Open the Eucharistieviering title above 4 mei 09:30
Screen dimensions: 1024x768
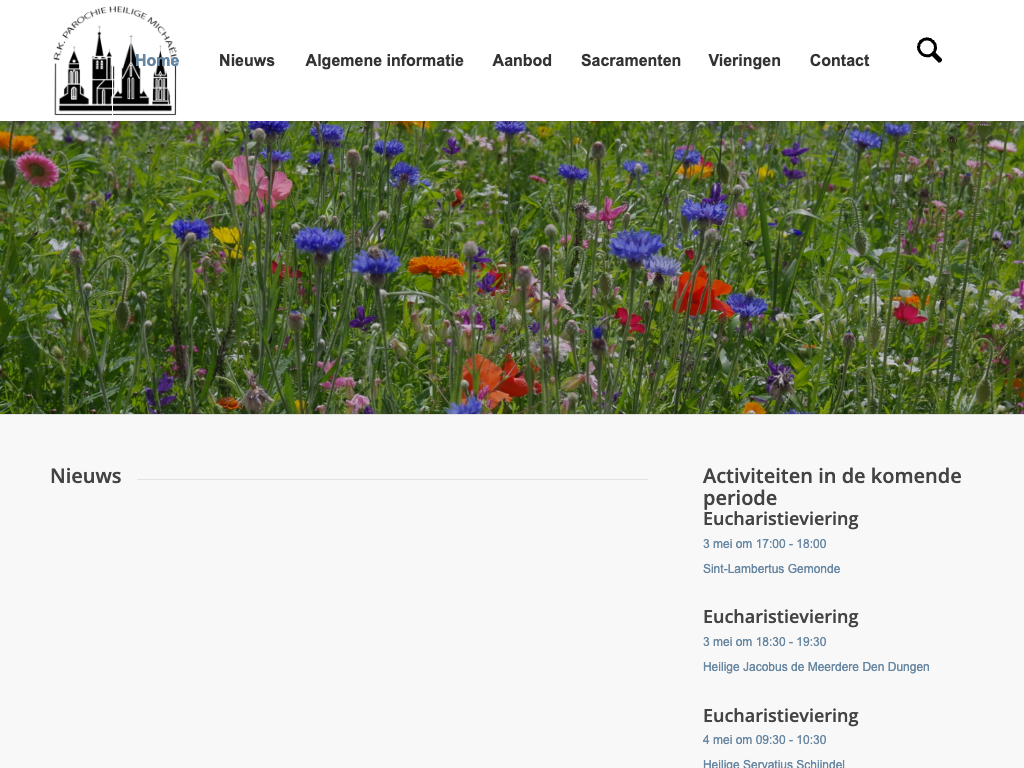[x=780, y=716]
